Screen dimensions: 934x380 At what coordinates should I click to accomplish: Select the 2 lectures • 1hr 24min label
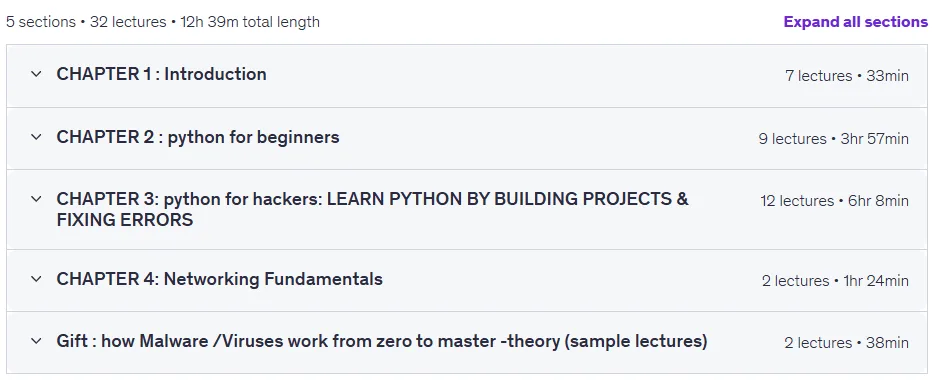pos(835,281)
